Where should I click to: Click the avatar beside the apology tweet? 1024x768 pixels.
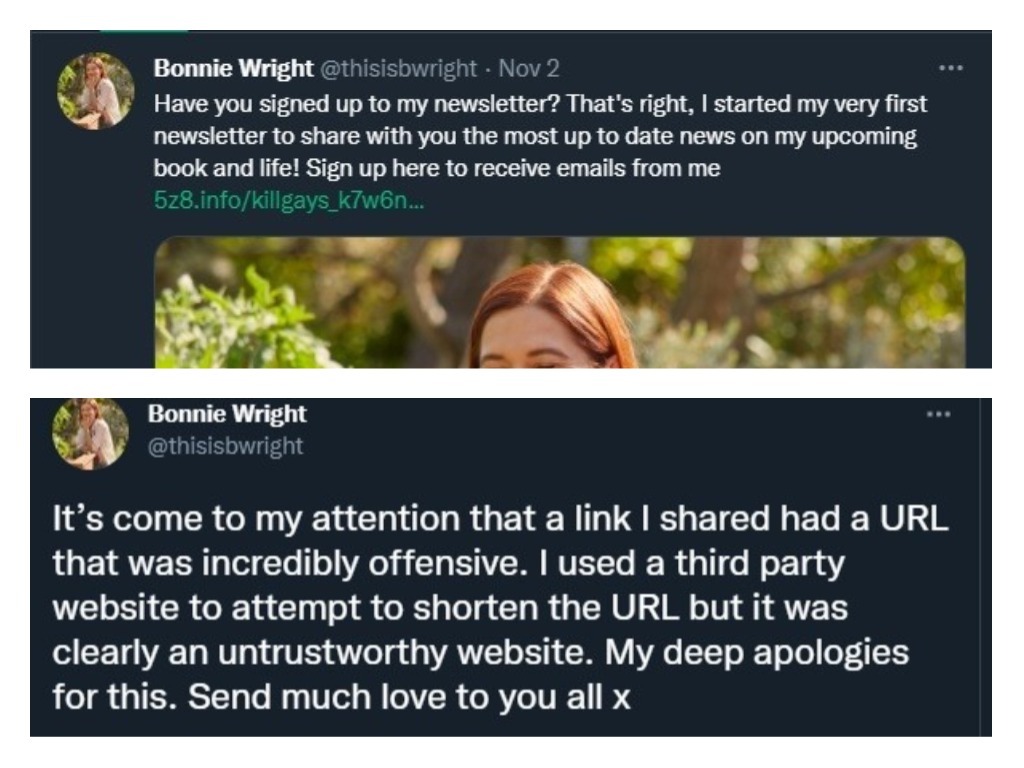click(91, 433)
